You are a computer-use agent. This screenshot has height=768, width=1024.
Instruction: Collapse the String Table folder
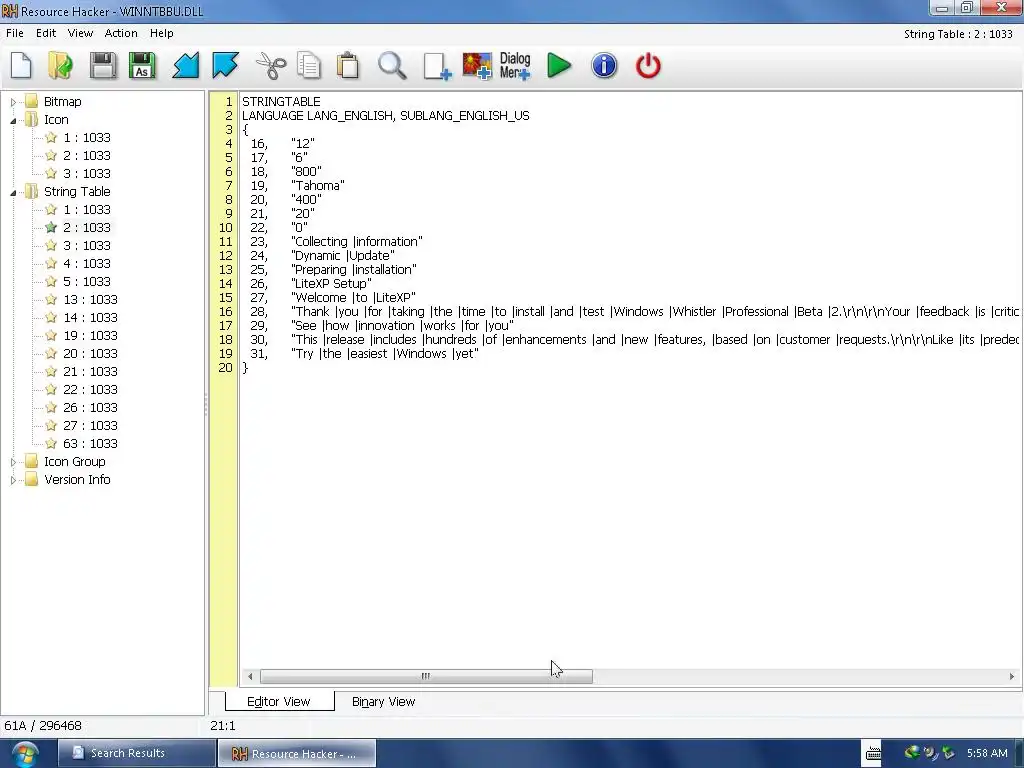[x=13, y=192]
